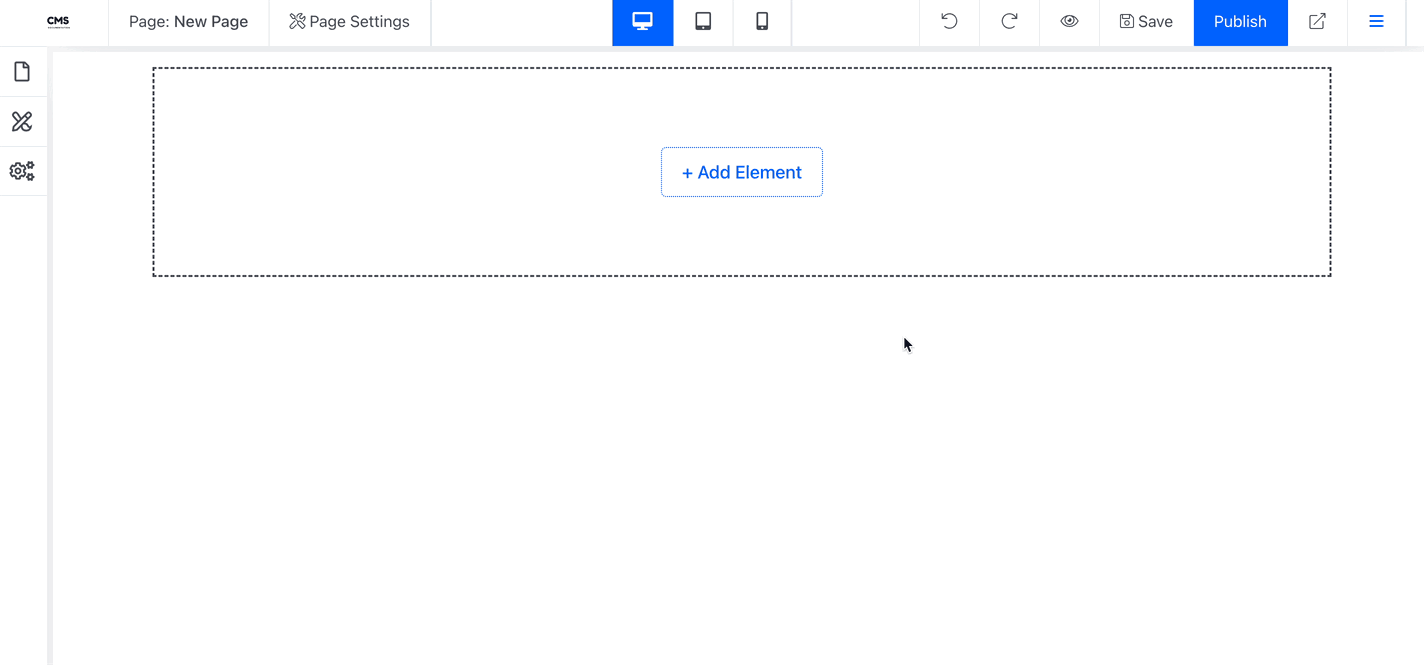
Task: Click the Redo icon in the toolbar
Action: point(1009,21)
